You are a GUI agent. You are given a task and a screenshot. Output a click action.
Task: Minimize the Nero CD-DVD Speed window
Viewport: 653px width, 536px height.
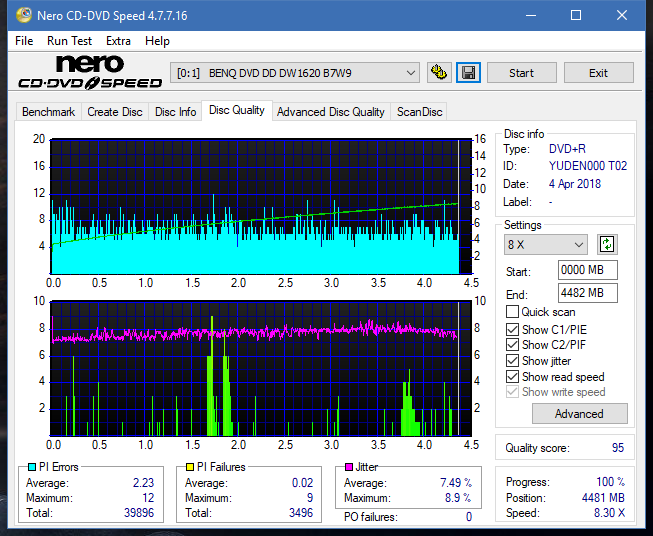coord(531,15)
